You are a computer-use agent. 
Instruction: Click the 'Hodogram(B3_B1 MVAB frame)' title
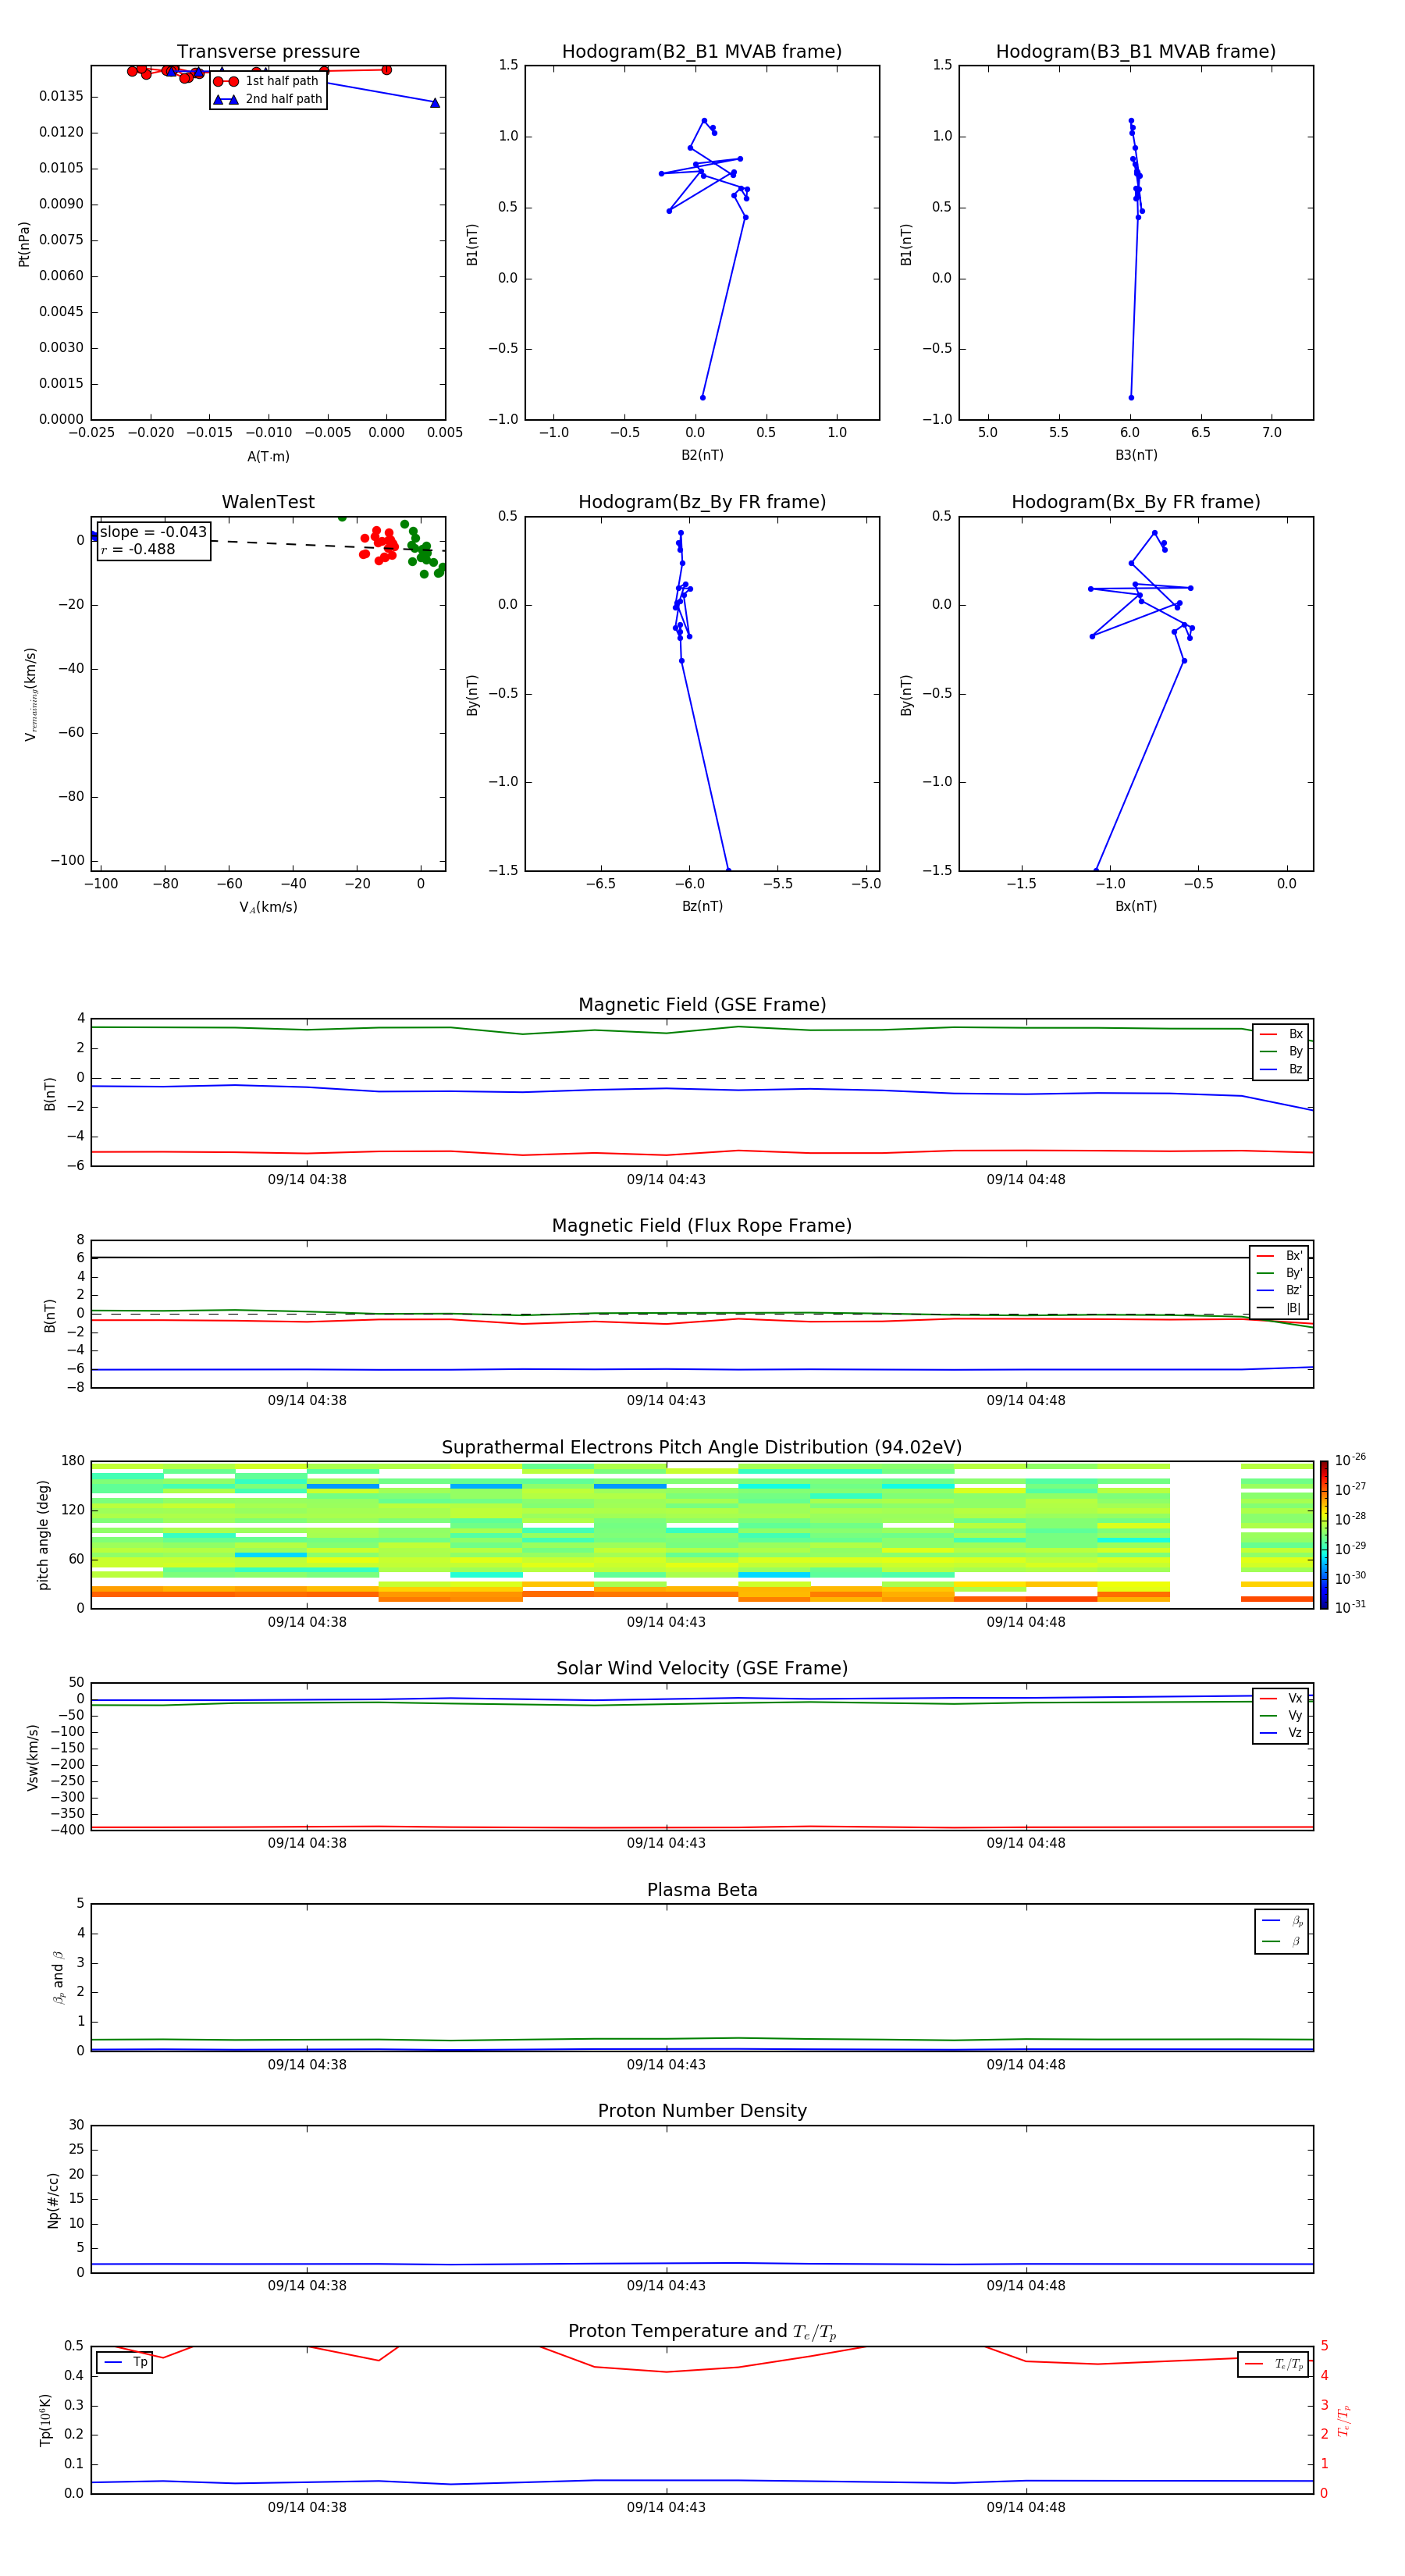click(x=1136, y=52)
